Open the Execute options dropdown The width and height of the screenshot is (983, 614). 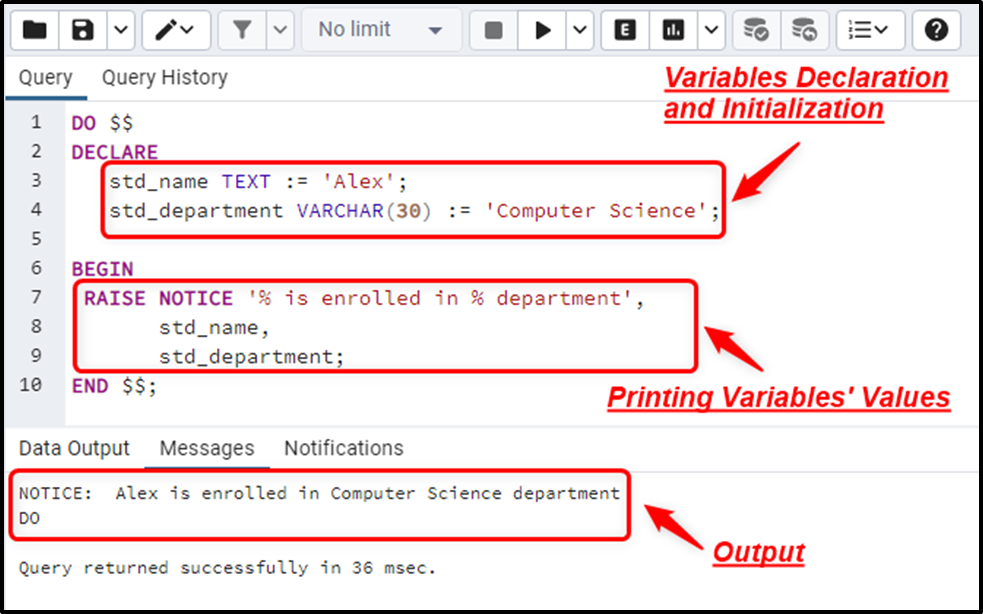pos(578,30)
